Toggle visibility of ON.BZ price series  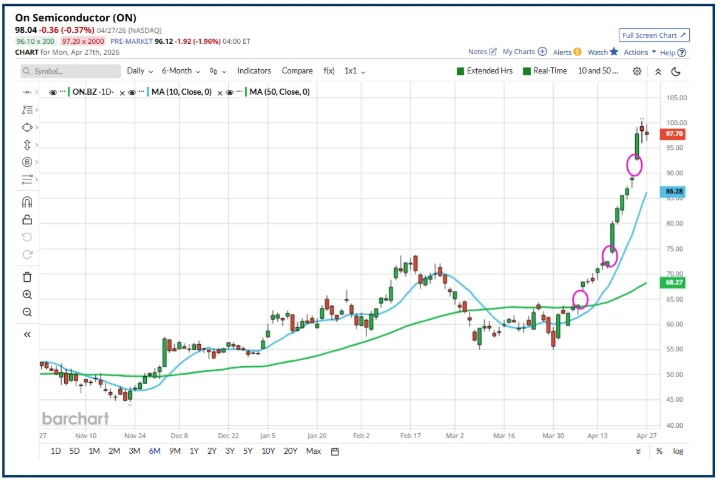pyautogui.click(x=53, y=92)
